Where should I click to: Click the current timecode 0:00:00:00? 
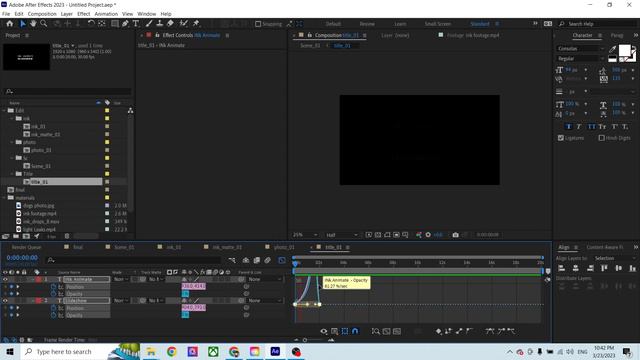22,258
